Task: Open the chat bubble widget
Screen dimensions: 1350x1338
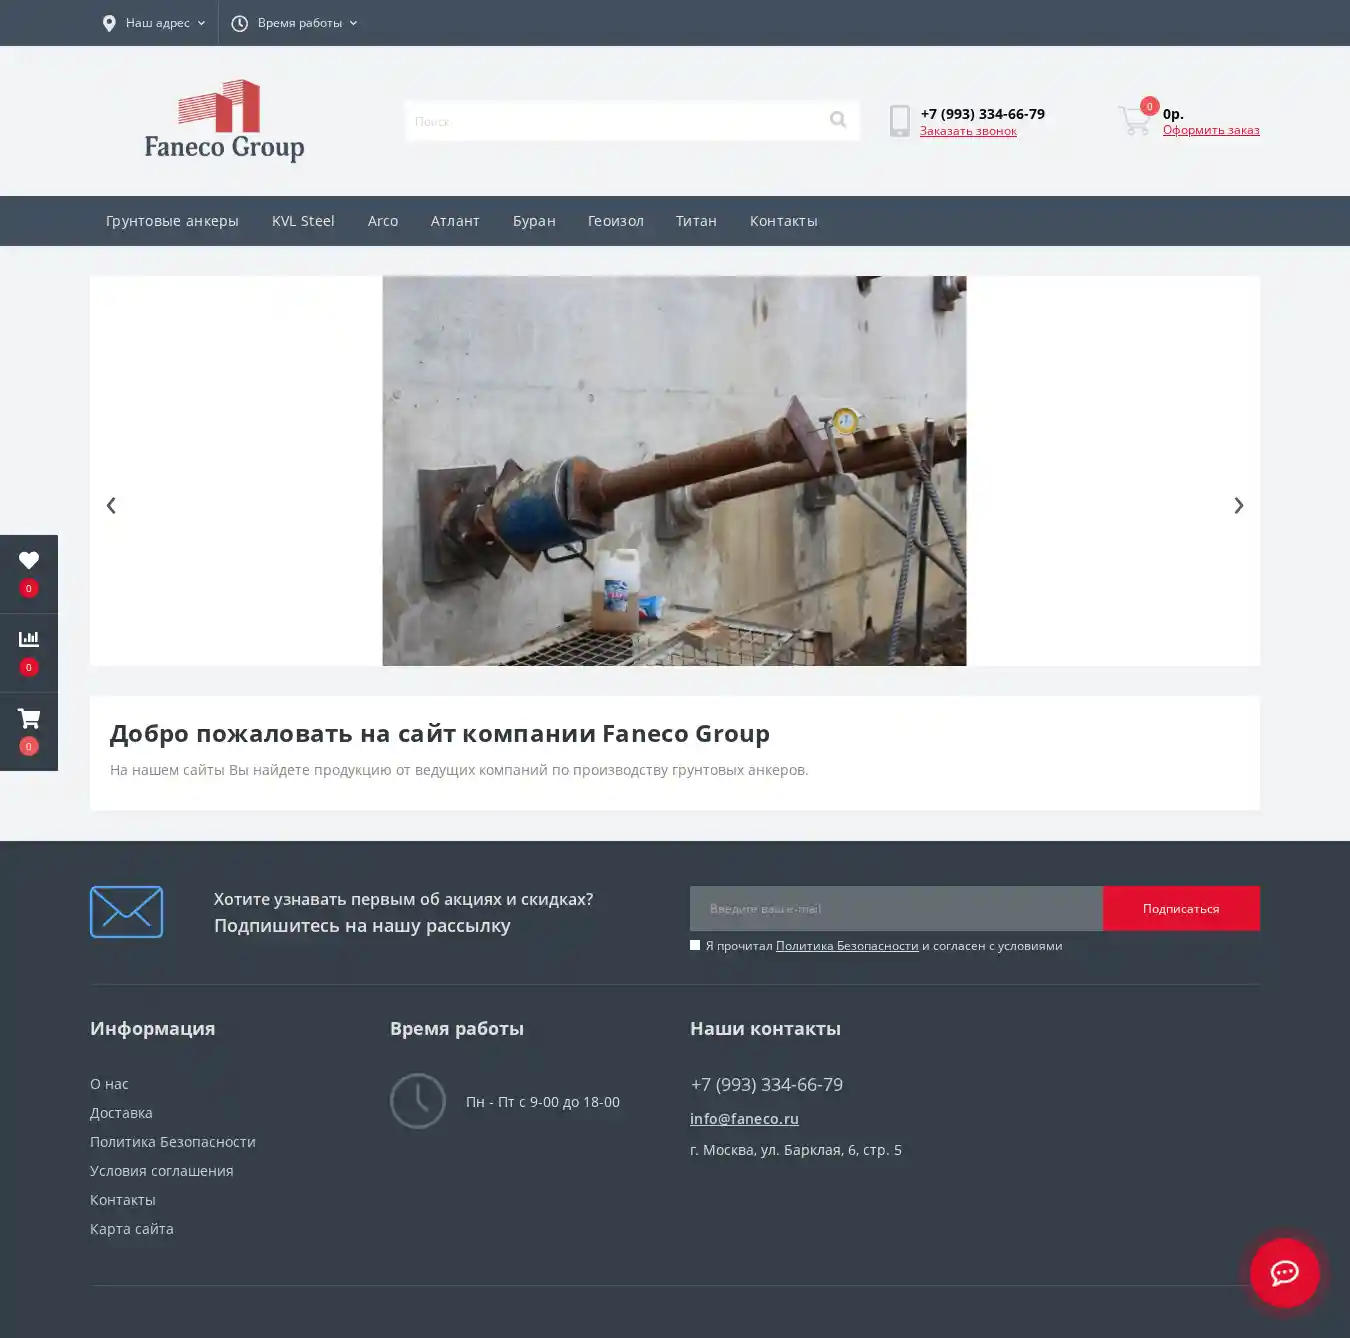Action: click(1284, 1273)
